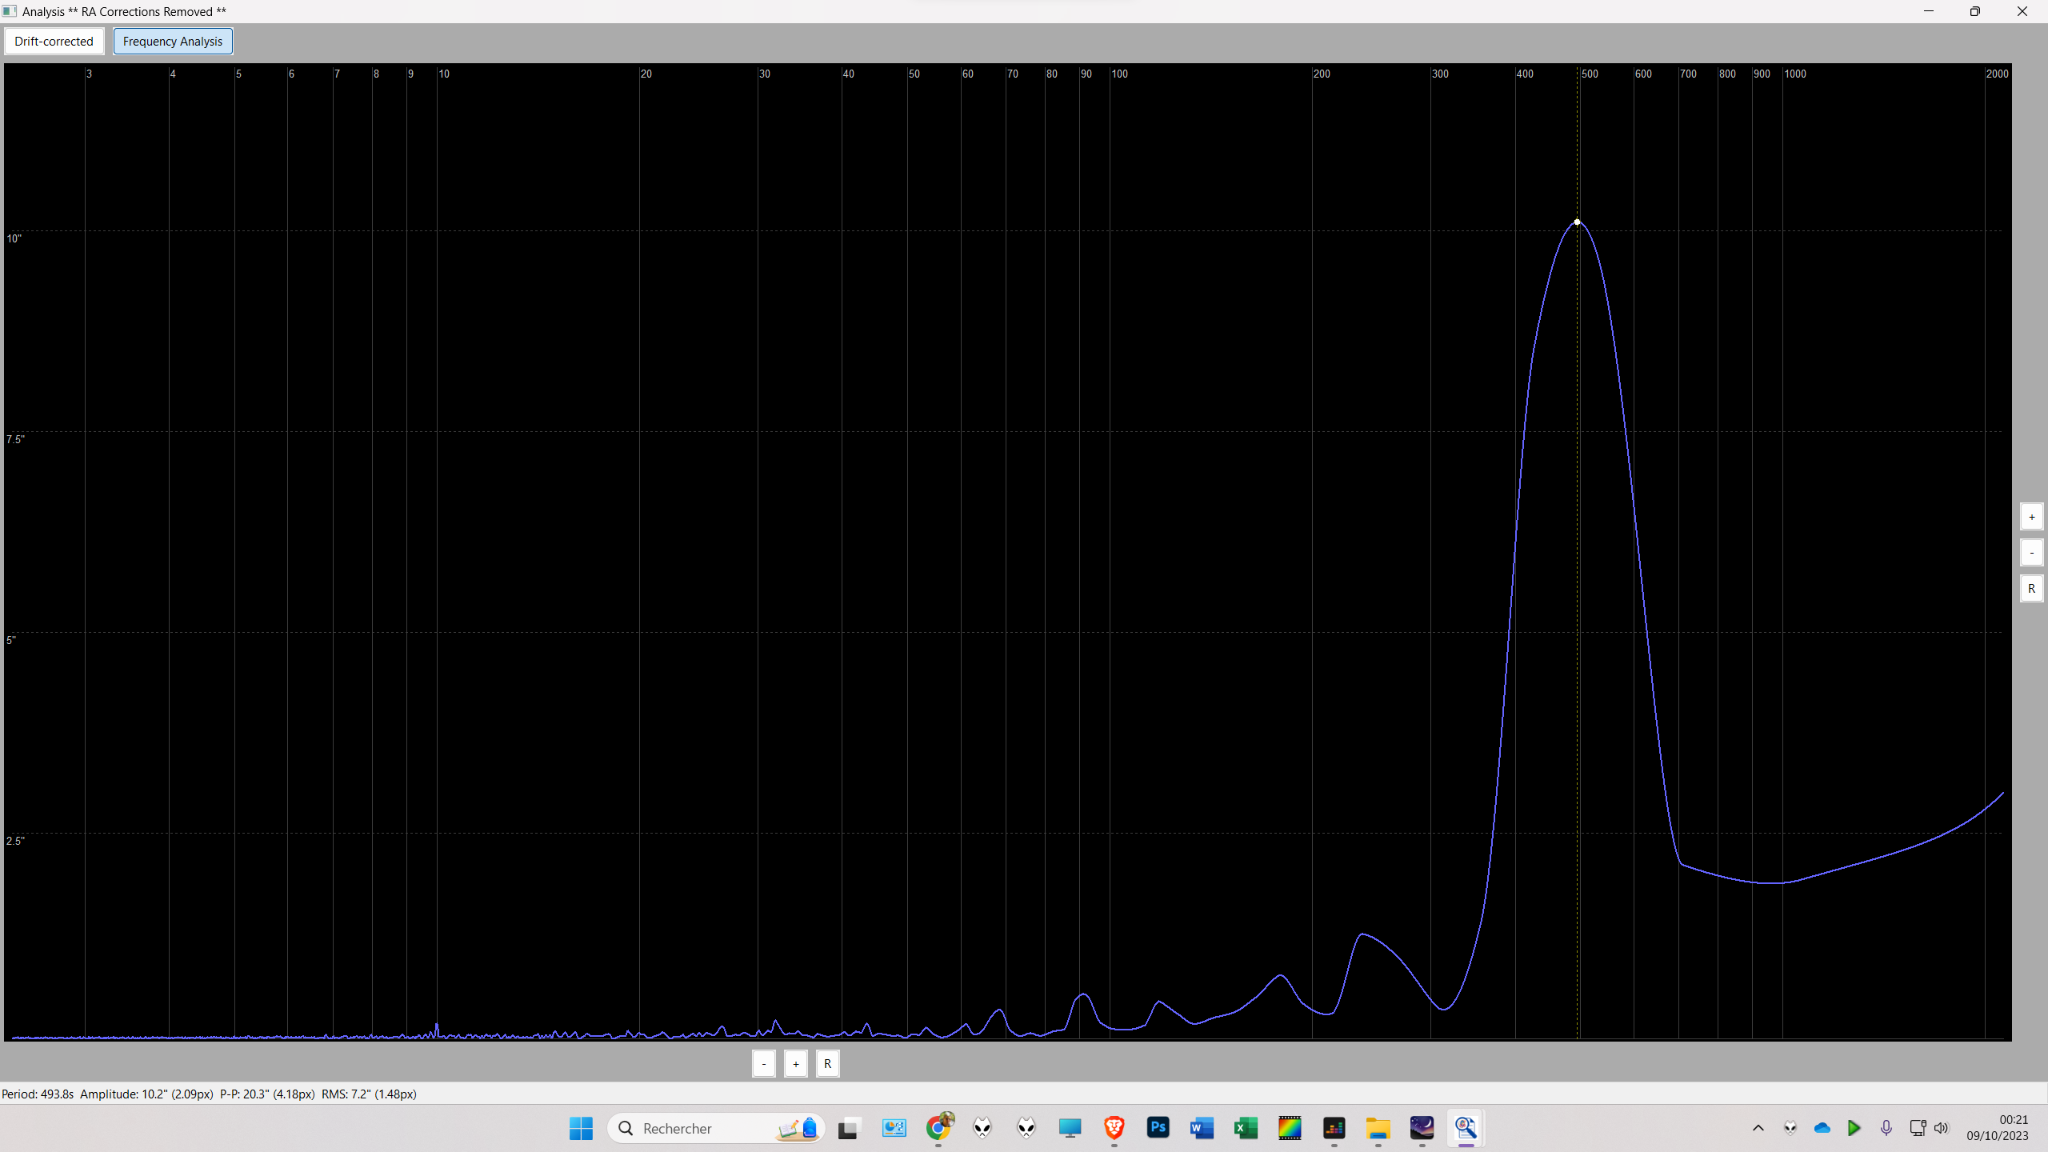The width and height of the screenshot is (2048, 1152).
Task: Click the 20 period axis label
Action: click(646, 74)
